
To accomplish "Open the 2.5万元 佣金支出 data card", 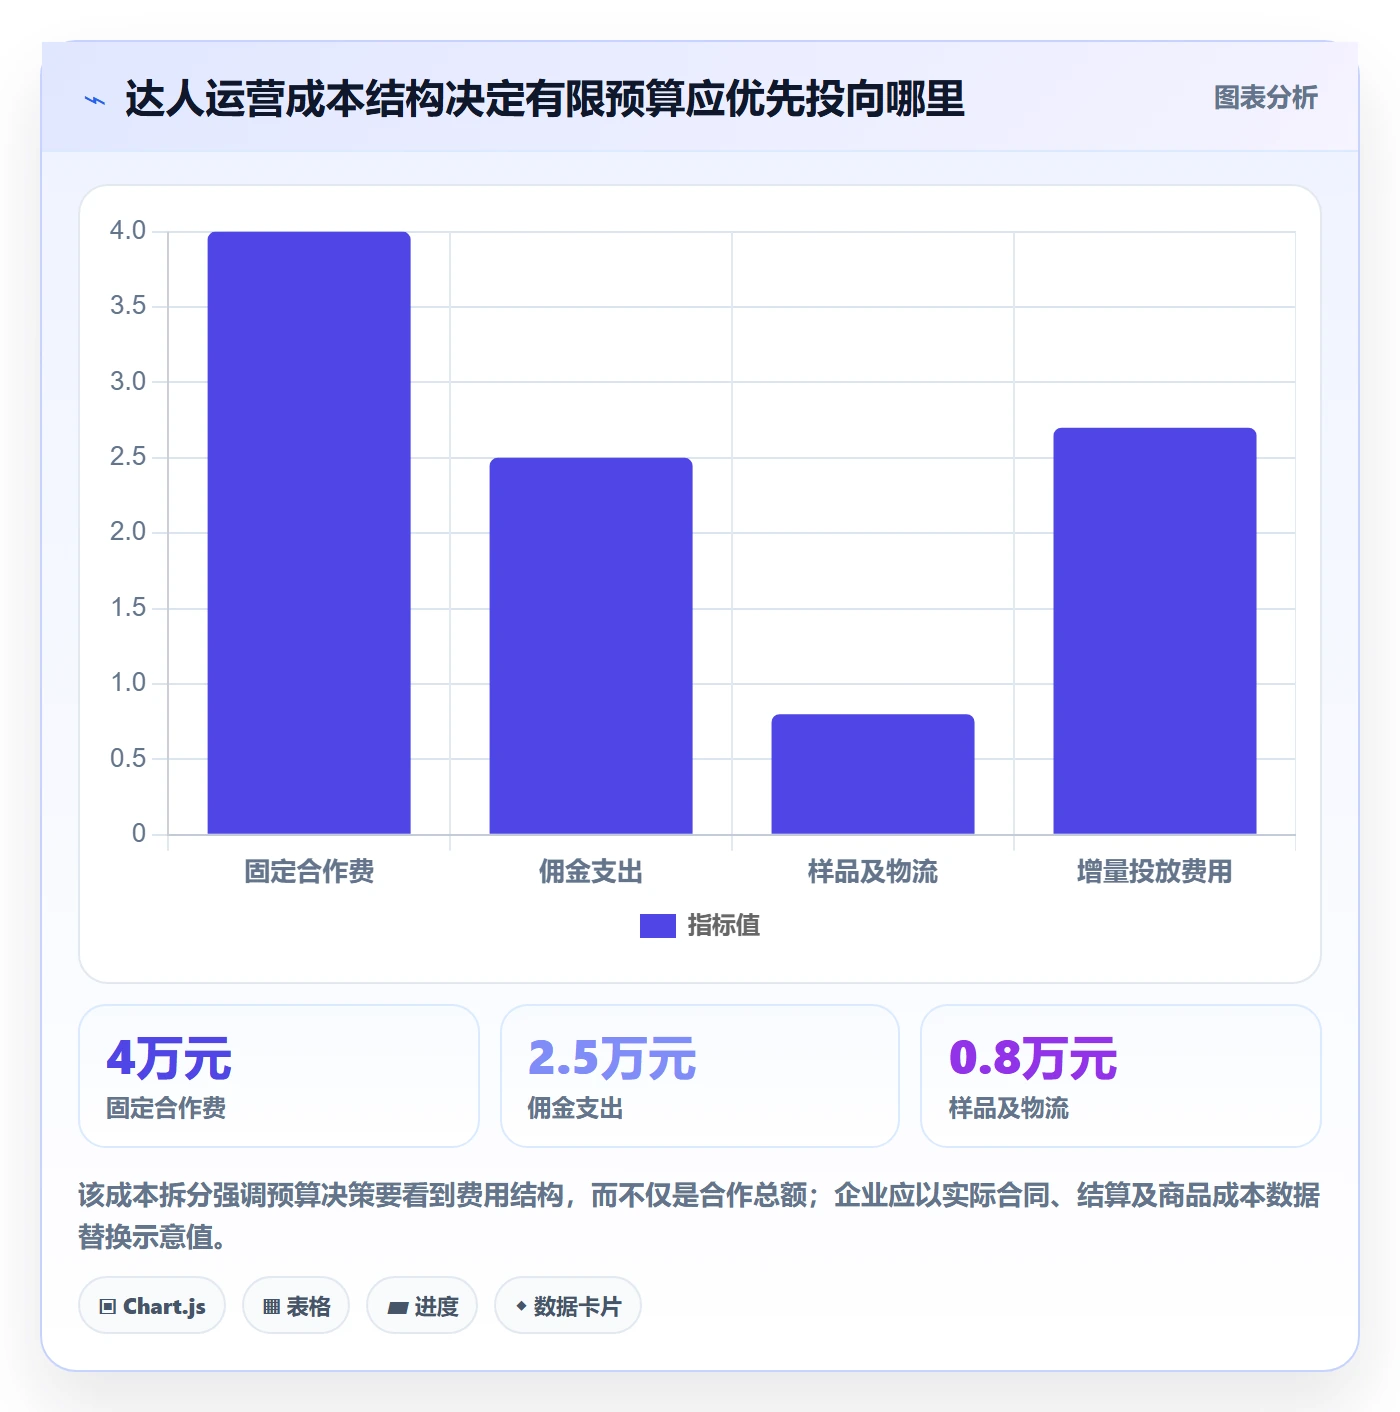I will coord(700,1076).
